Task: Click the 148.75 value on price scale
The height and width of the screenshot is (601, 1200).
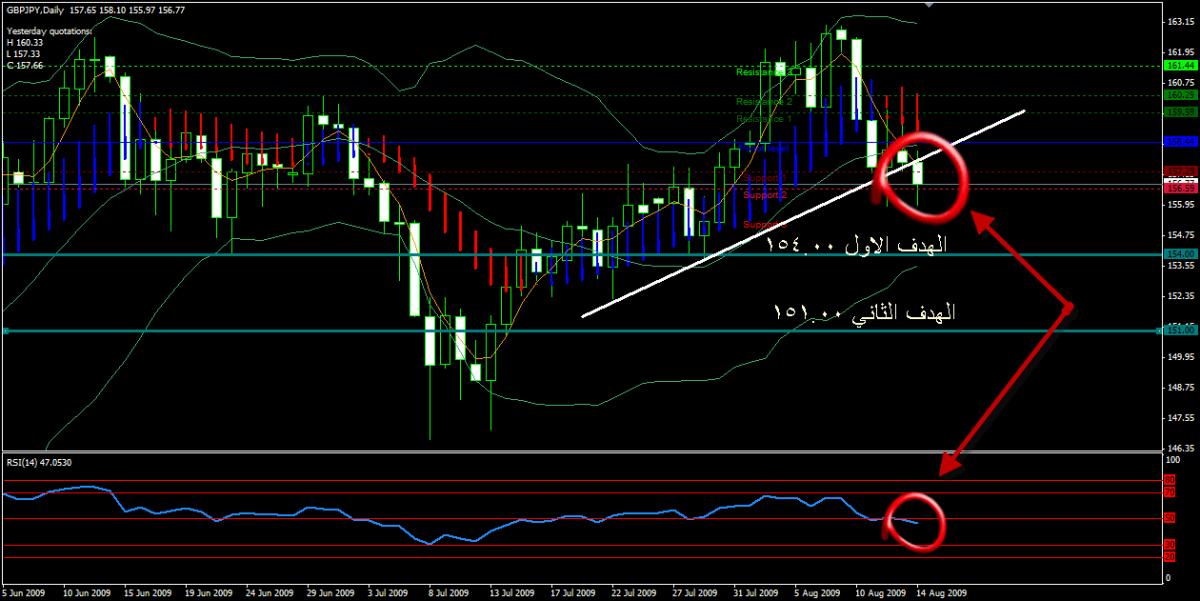Action: pos(1182,387)
